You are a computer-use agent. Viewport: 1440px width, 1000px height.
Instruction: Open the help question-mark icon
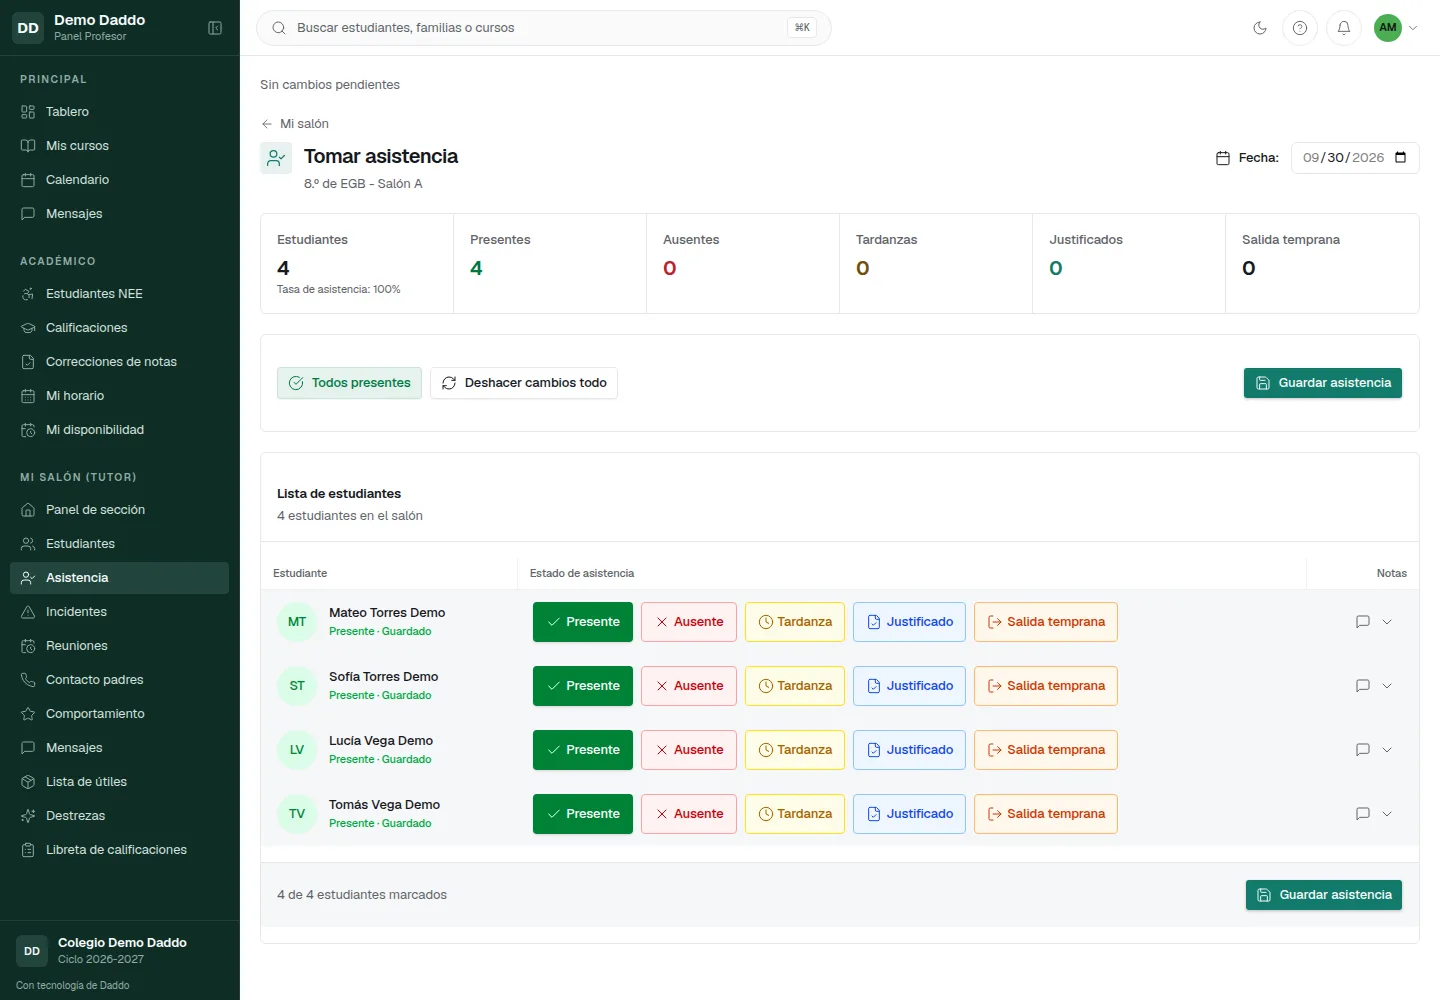pos(1300,28)
